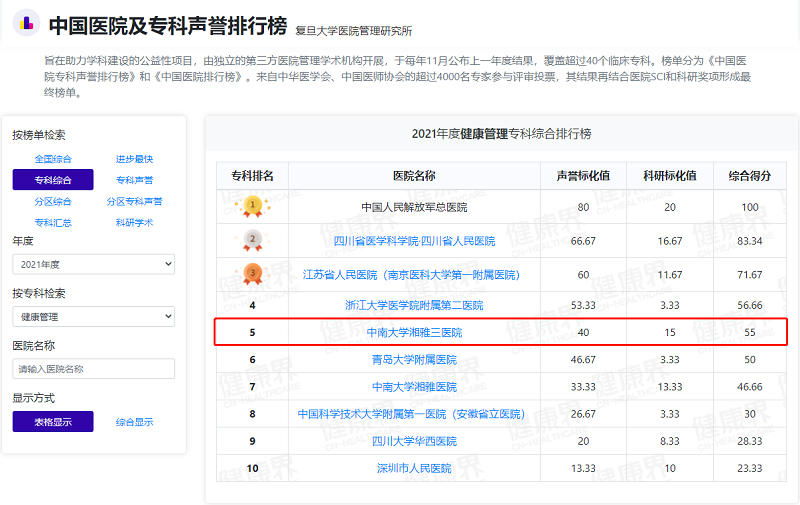This screenshot has height=505, width=800.
Task: Choose 表格显示 display mode
Action: 53,422
